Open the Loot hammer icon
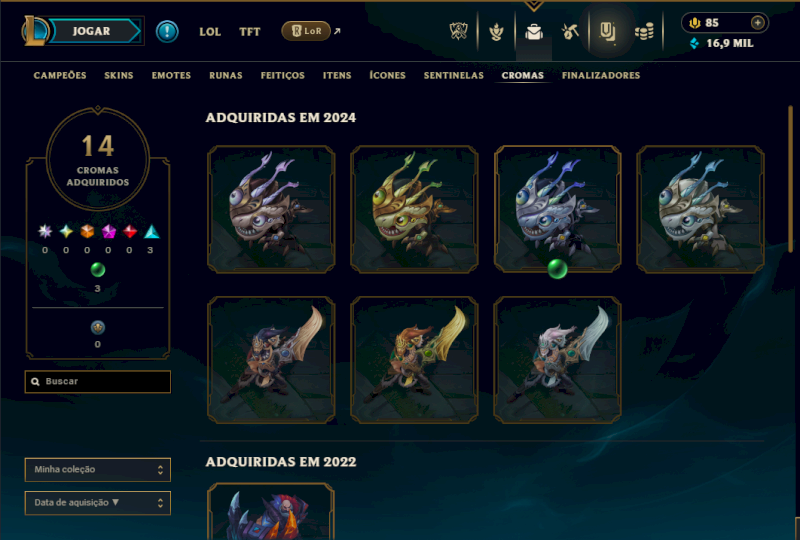Screen dimensions: 800x540 570,32
